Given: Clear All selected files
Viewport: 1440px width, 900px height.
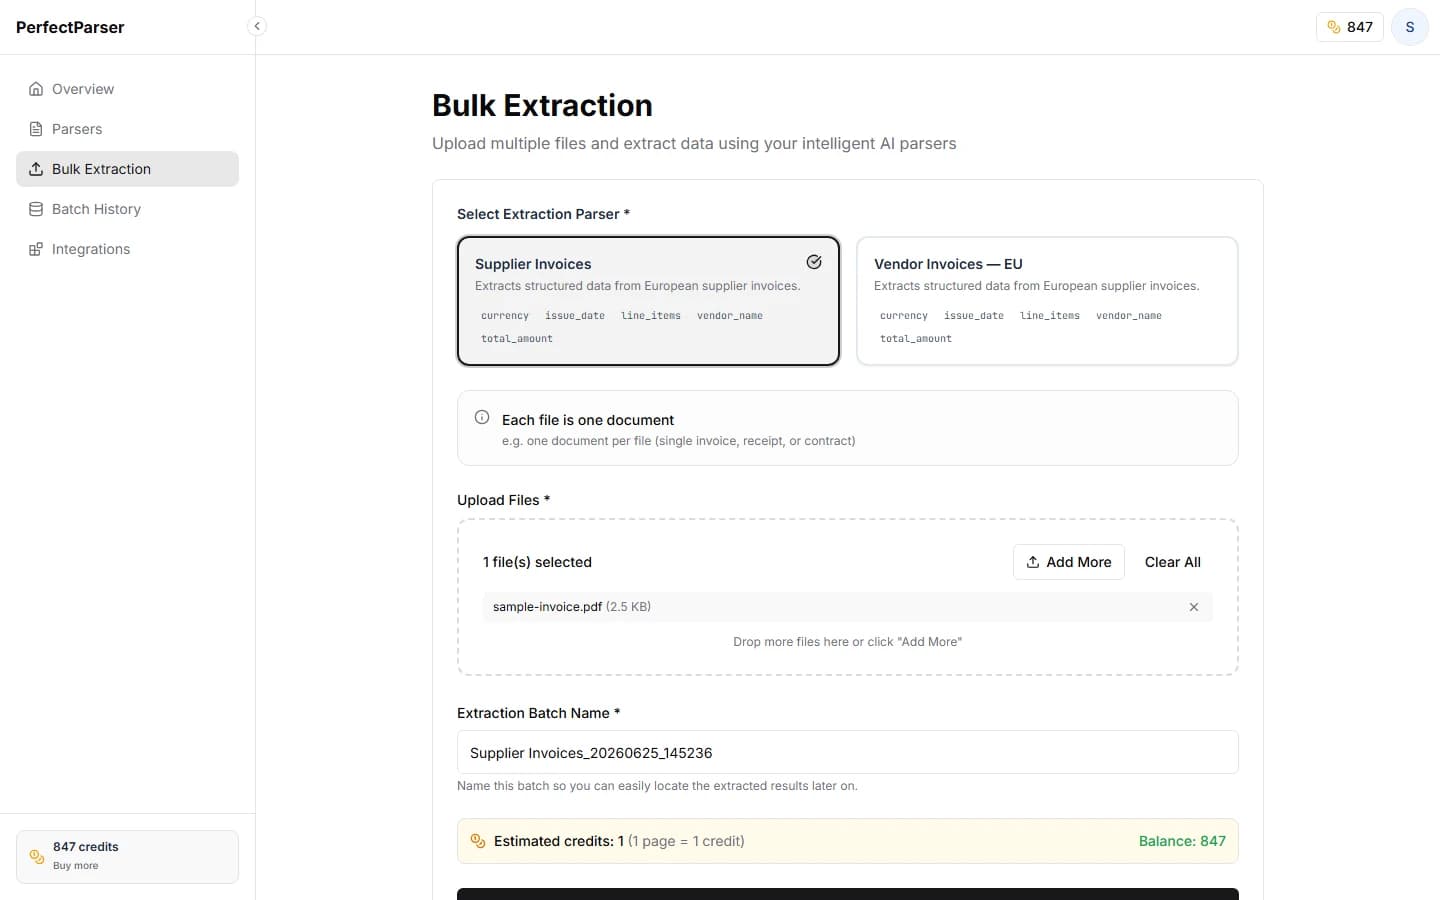Looking at the screenshot, I should click(1172, 562).
